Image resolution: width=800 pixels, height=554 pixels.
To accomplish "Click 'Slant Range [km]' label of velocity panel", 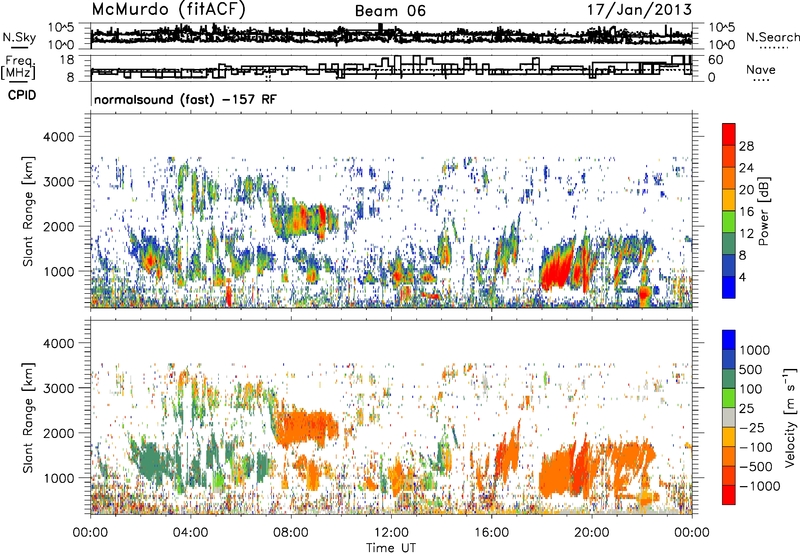I will [28, 417].
